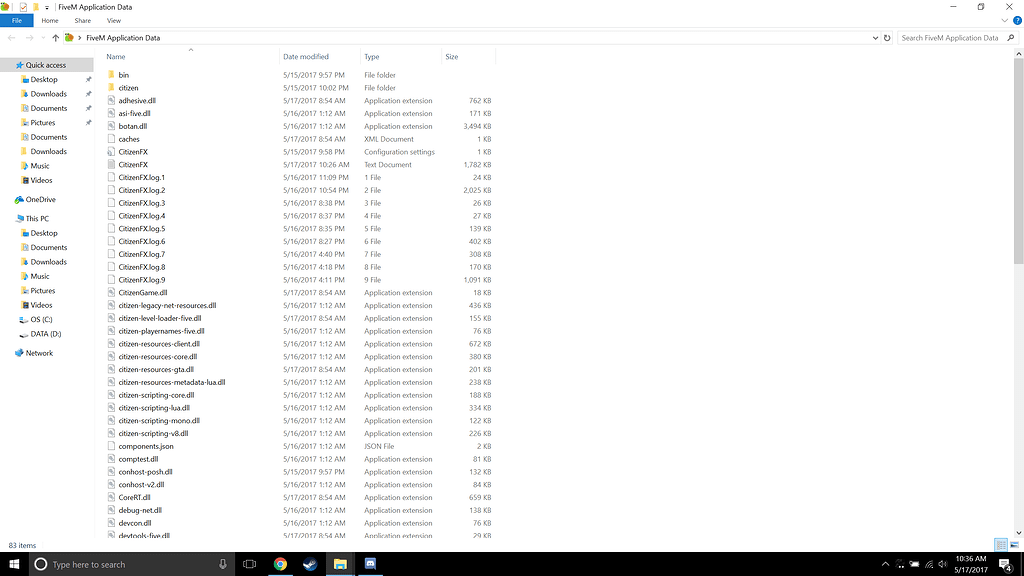The height and width of the screenshot is (576, 1024).
Task: Navigate up to parent folder using the up arrow
Action: point(56,37)
